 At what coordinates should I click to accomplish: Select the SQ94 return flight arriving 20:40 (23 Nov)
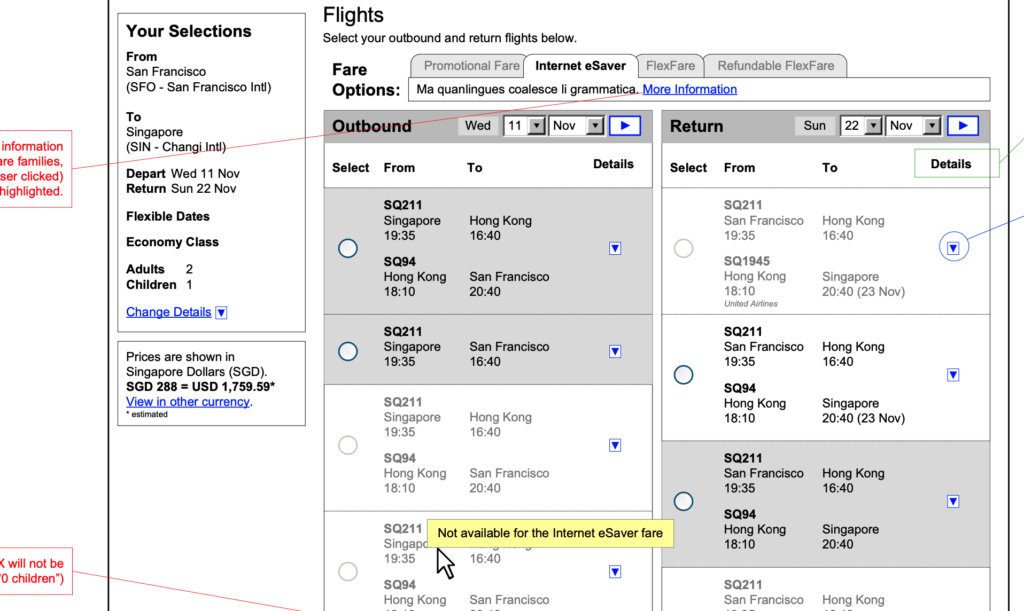pyautogui.click(x=684, y=375)
